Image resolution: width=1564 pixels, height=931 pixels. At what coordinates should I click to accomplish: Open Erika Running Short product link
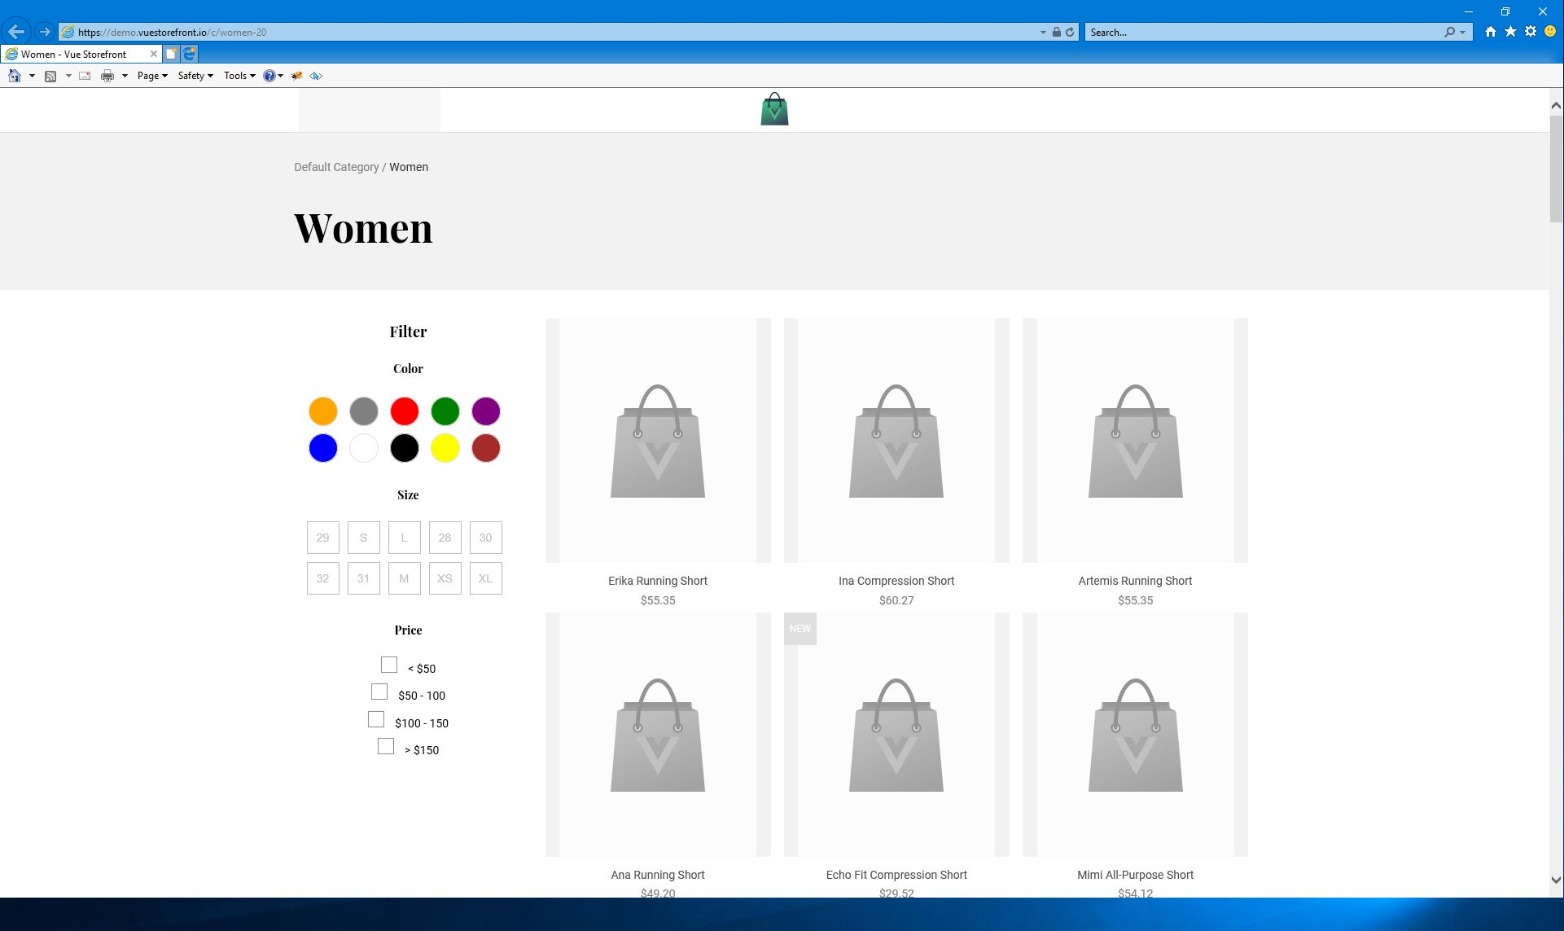pos(658,581)
